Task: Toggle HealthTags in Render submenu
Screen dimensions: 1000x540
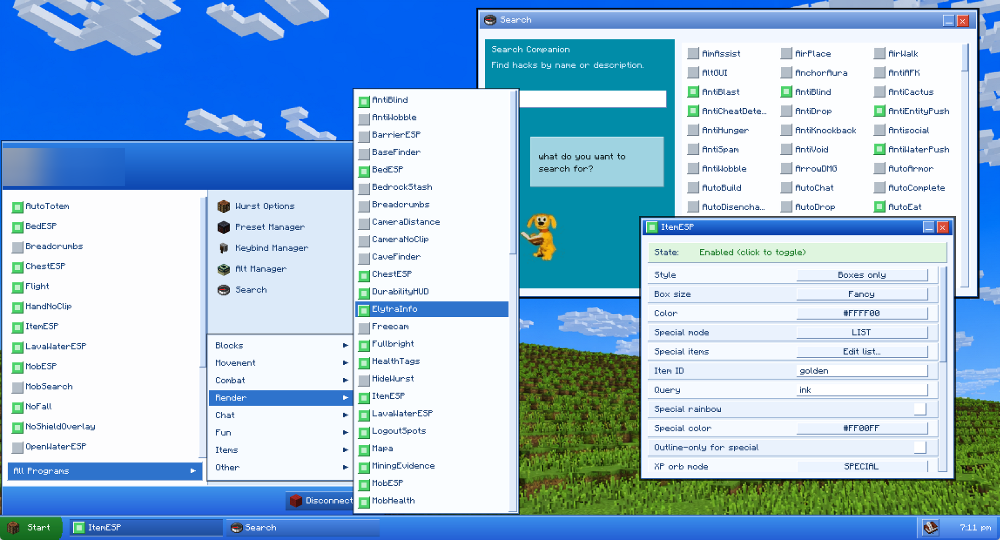Action: (x=364, y=361)
